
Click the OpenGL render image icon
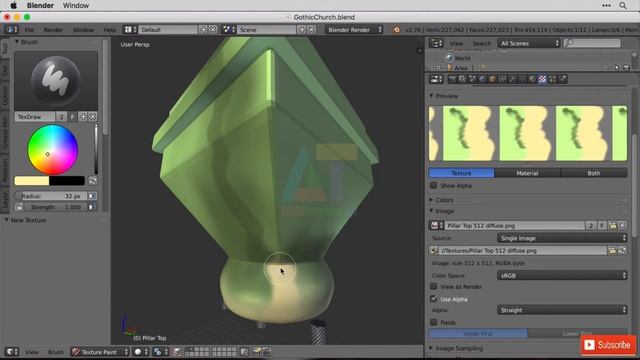[x=257, y=351]
